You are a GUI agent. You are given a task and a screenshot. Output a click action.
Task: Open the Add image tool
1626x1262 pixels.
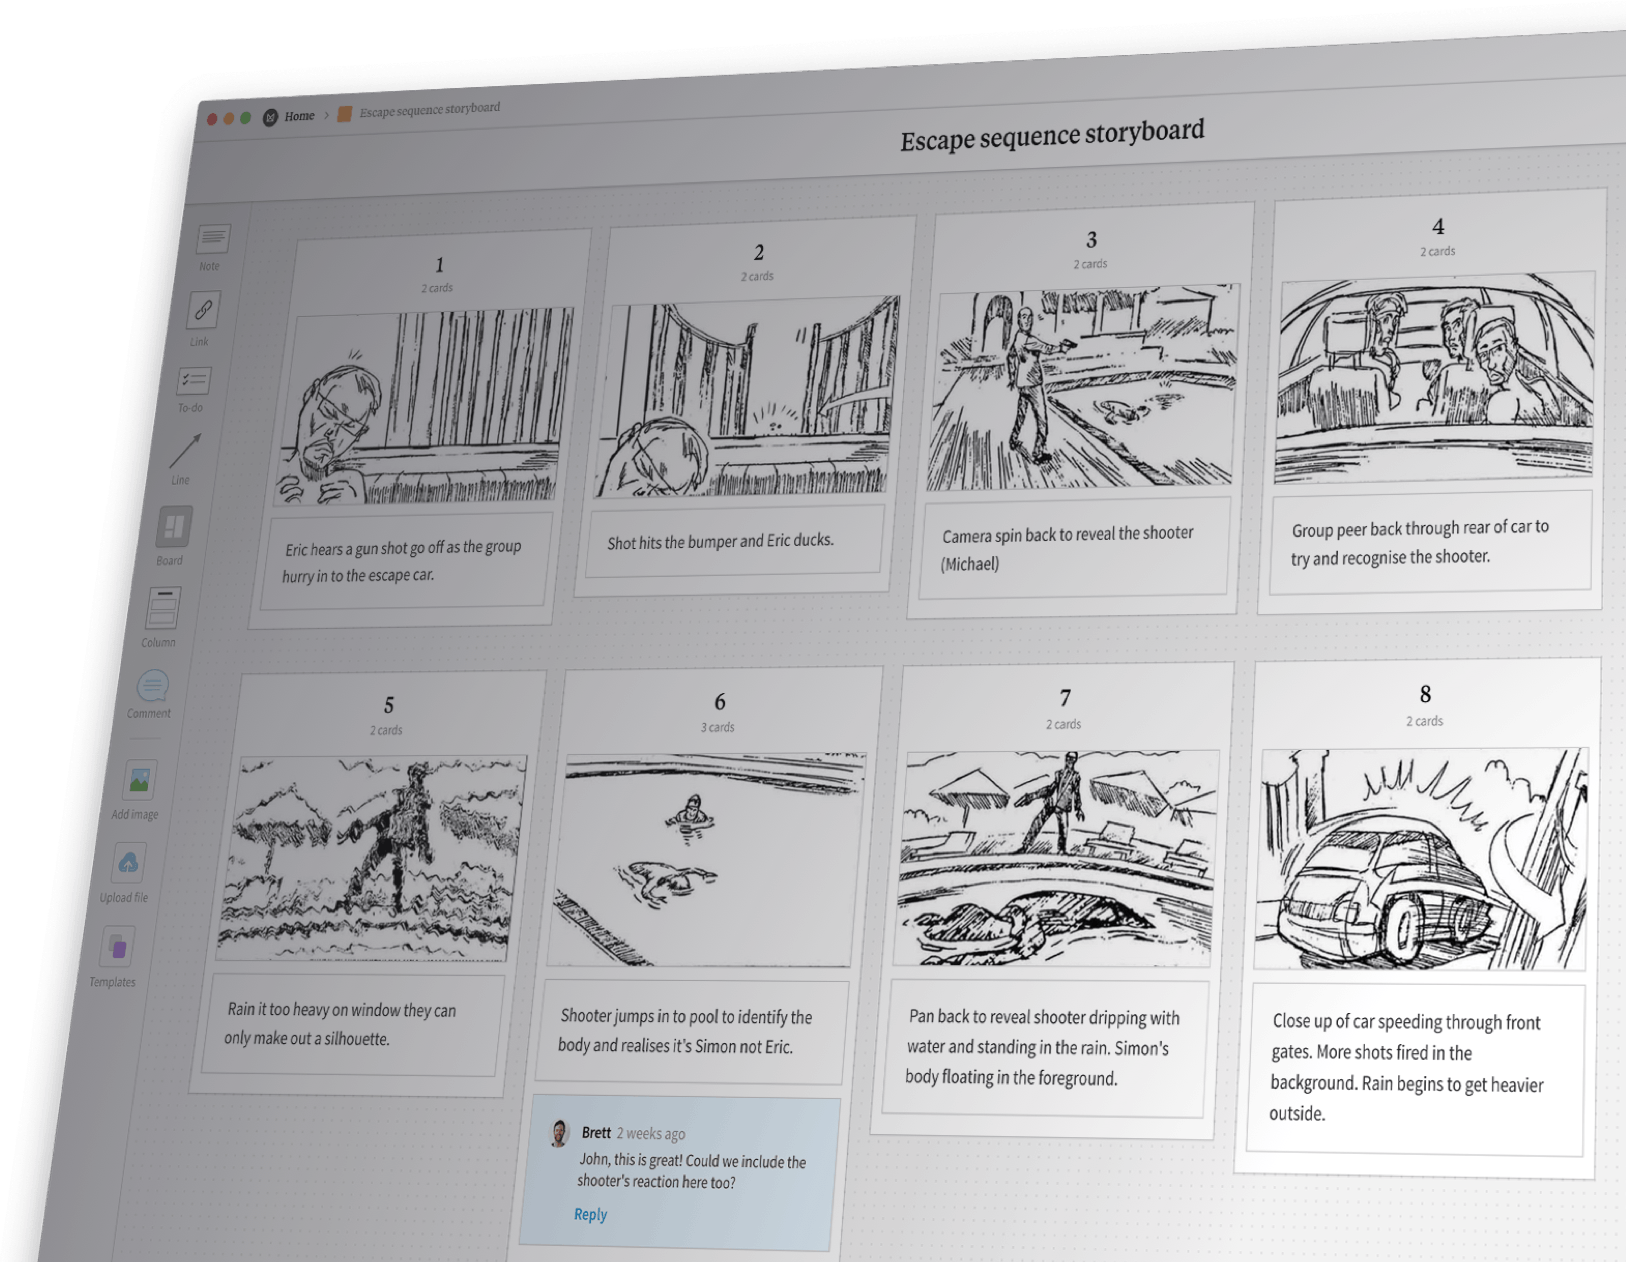(140, 780)
